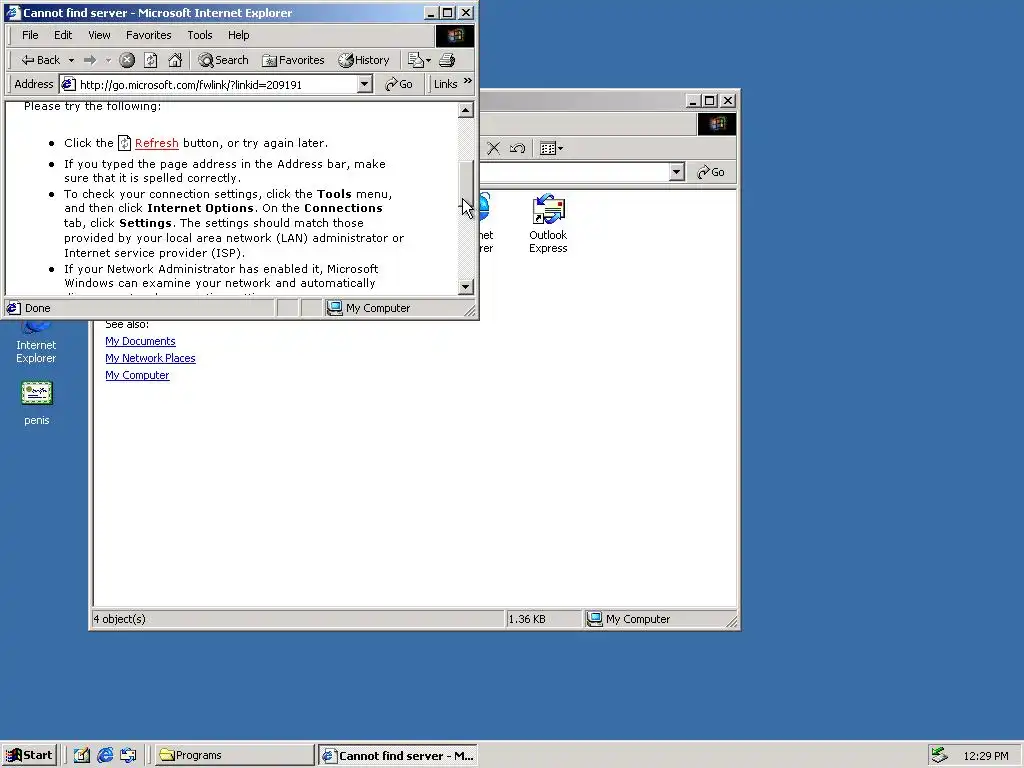
Task: Expand the Internet Explorer address bar dropdown
Action: click(x=365, y=84)
